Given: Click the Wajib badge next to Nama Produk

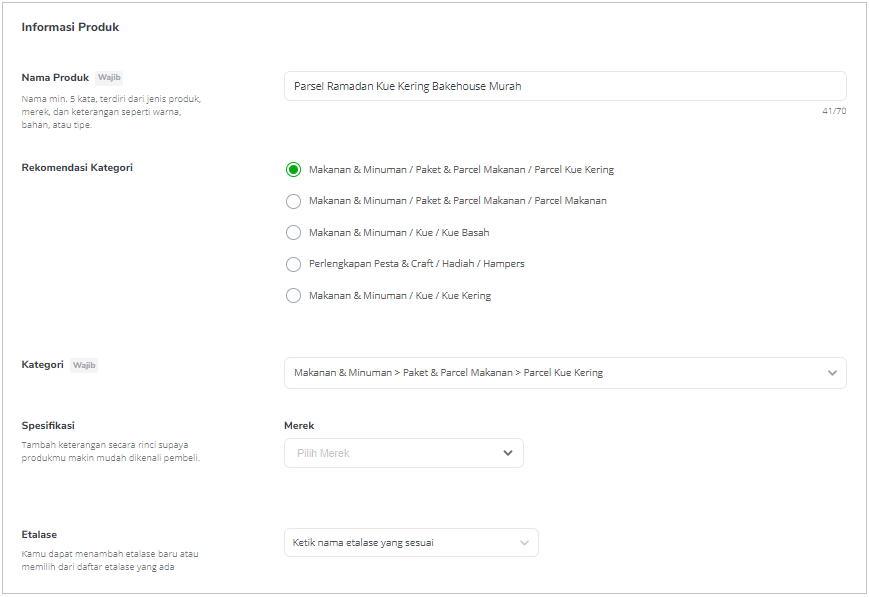Looking at the screenshot, I should (109, 77).
